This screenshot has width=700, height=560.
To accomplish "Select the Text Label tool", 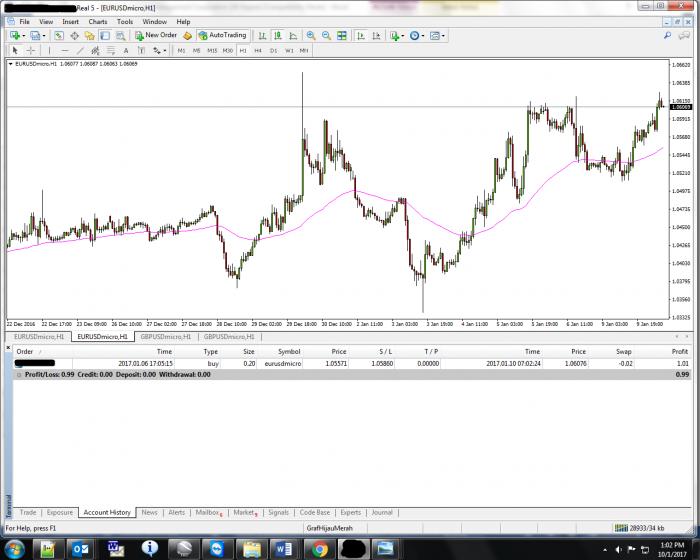I will [x=141, y=50].
